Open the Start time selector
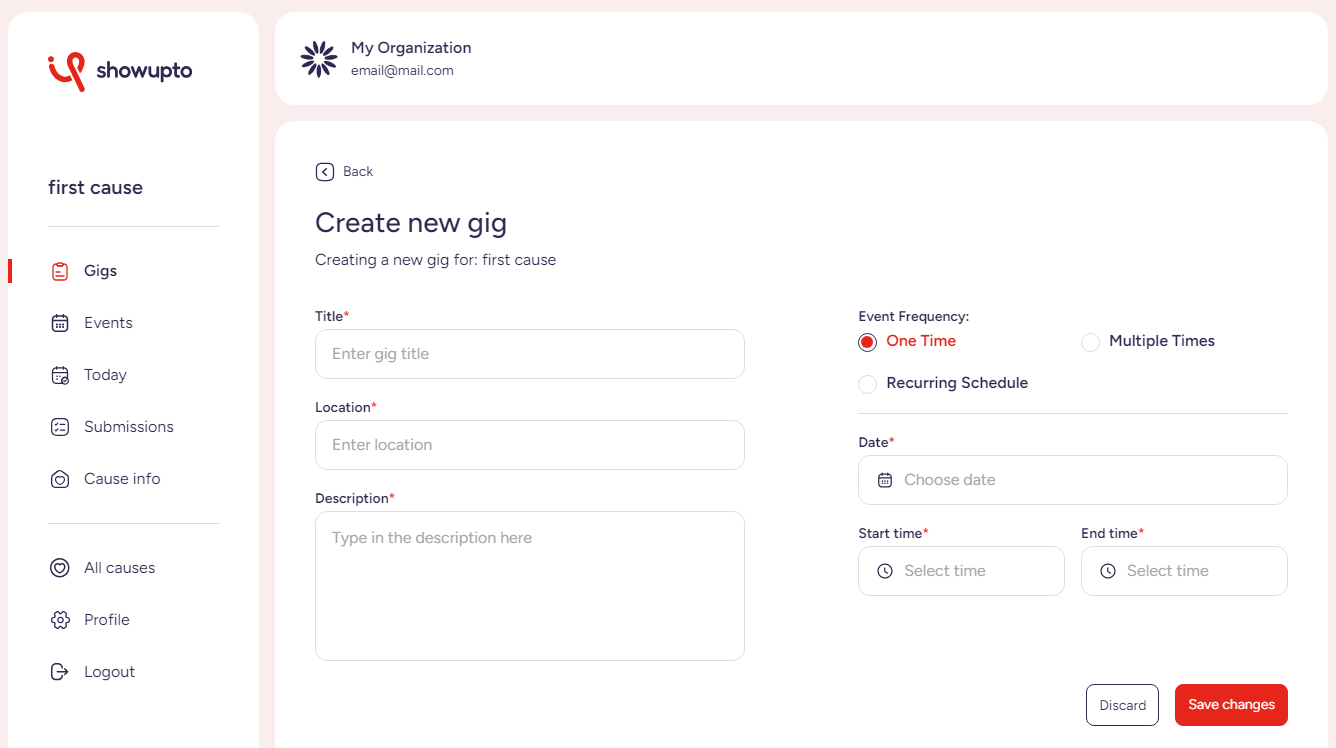The height and width of the screenshot is (748, 1336). (961, 571)
